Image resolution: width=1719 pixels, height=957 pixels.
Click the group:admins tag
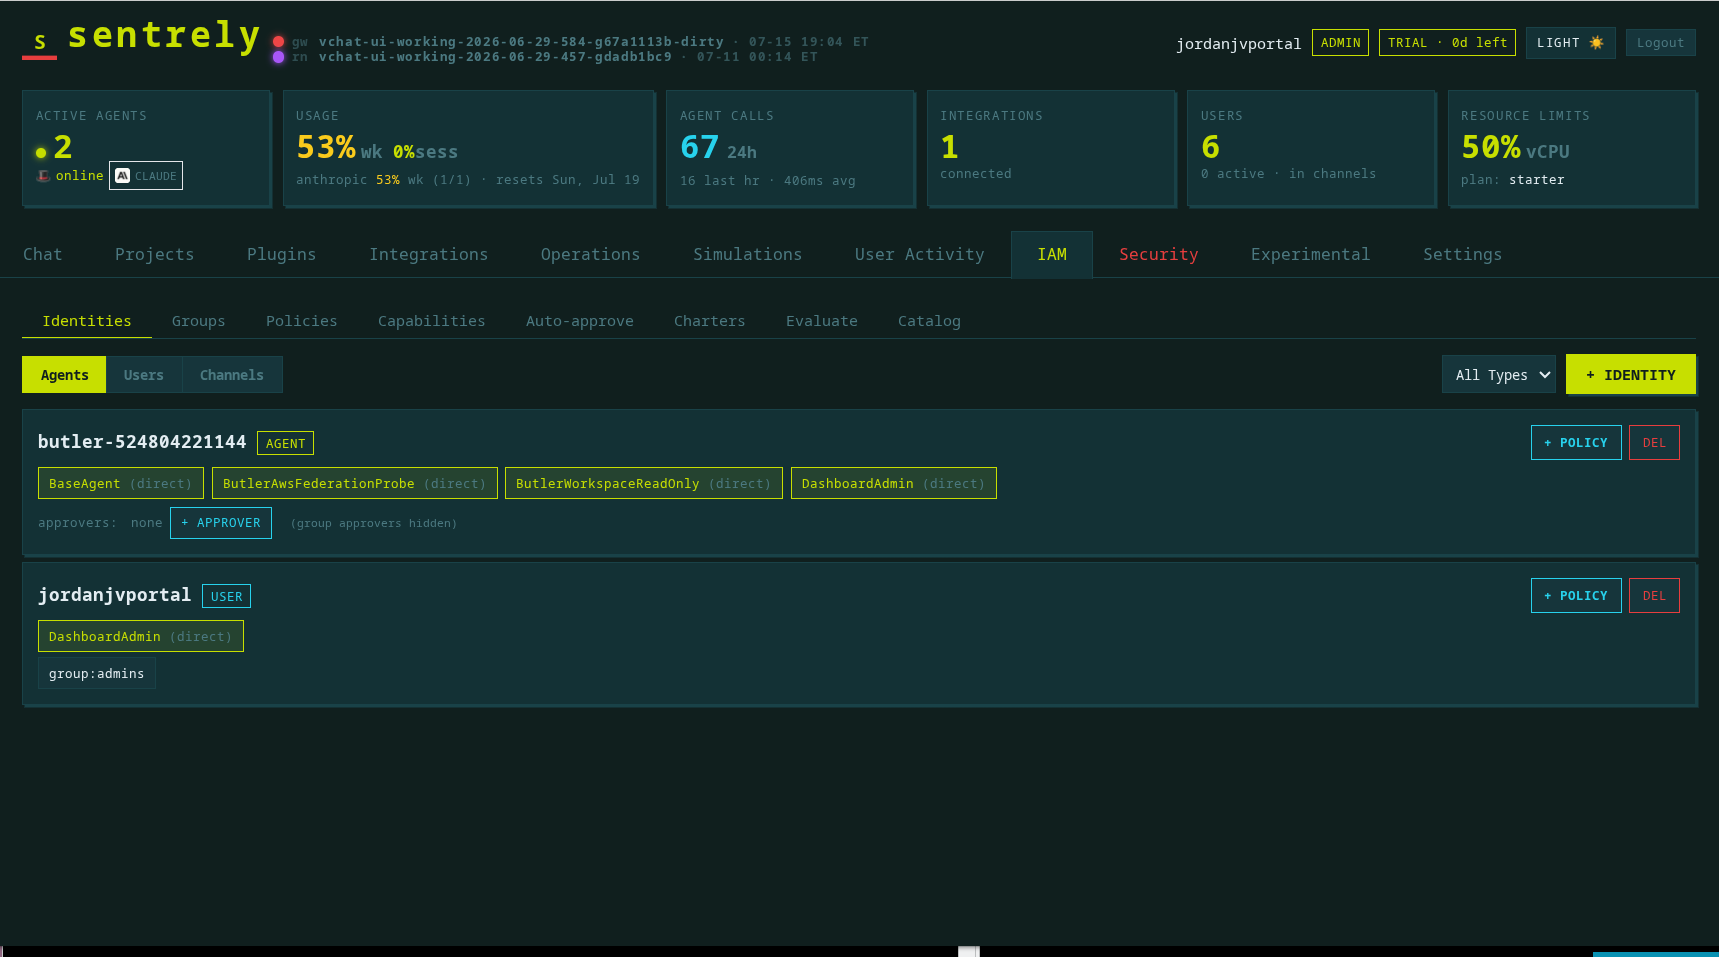coord(97,674)
